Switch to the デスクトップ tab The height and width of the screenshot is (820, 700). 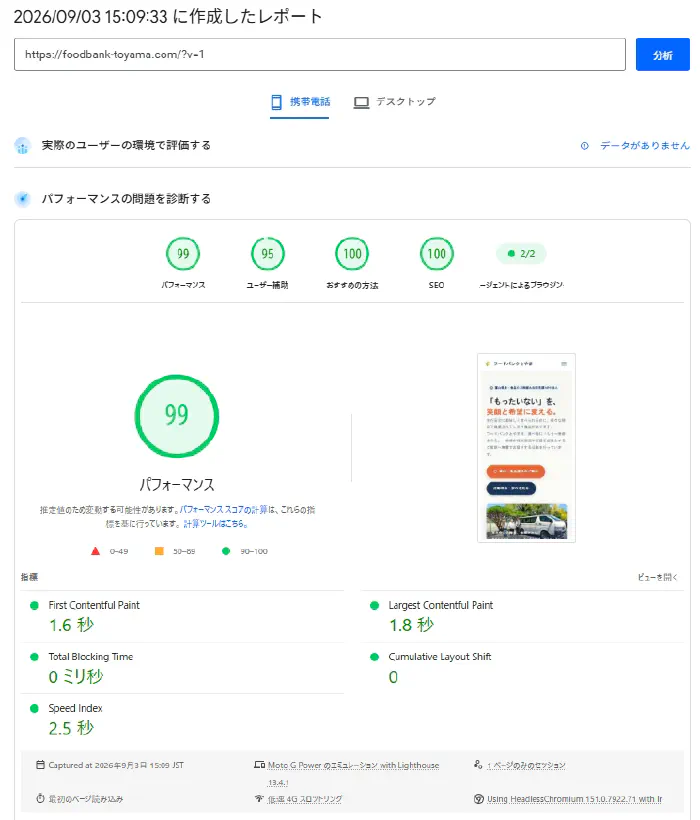tap(395, 102)
